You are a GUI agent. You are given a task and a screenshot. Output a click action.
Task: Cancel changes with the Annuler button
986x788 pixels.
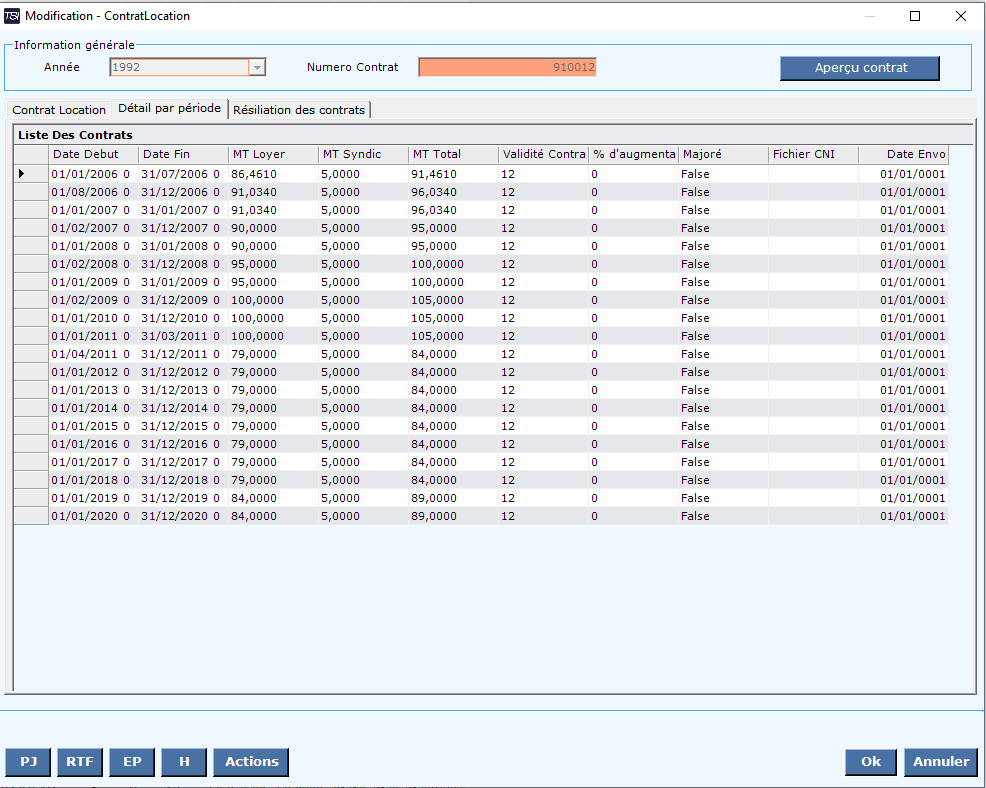tap(941, 762)
